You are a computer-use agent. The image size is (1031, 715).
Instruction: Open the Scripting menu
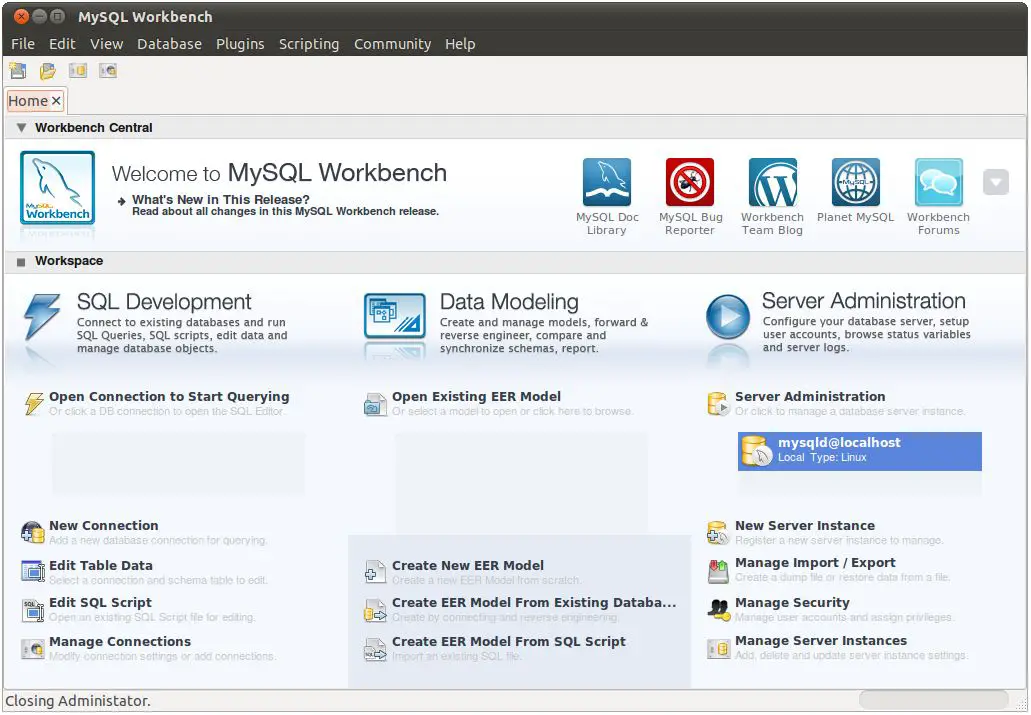(308, 44)
